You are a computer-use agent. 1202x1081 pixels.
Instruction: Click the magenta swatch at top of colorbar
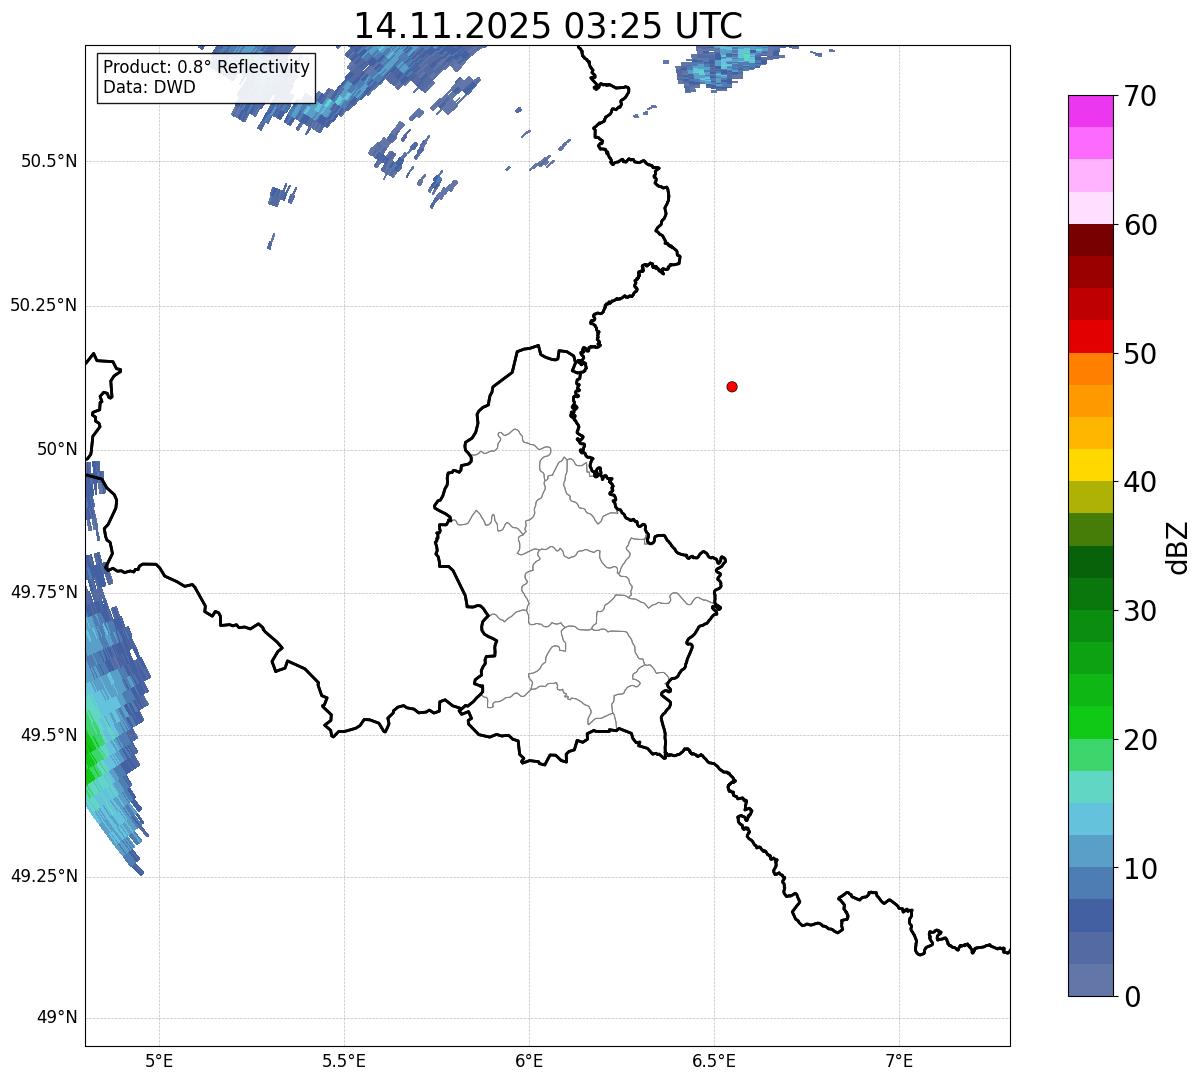coord(1091,111)
